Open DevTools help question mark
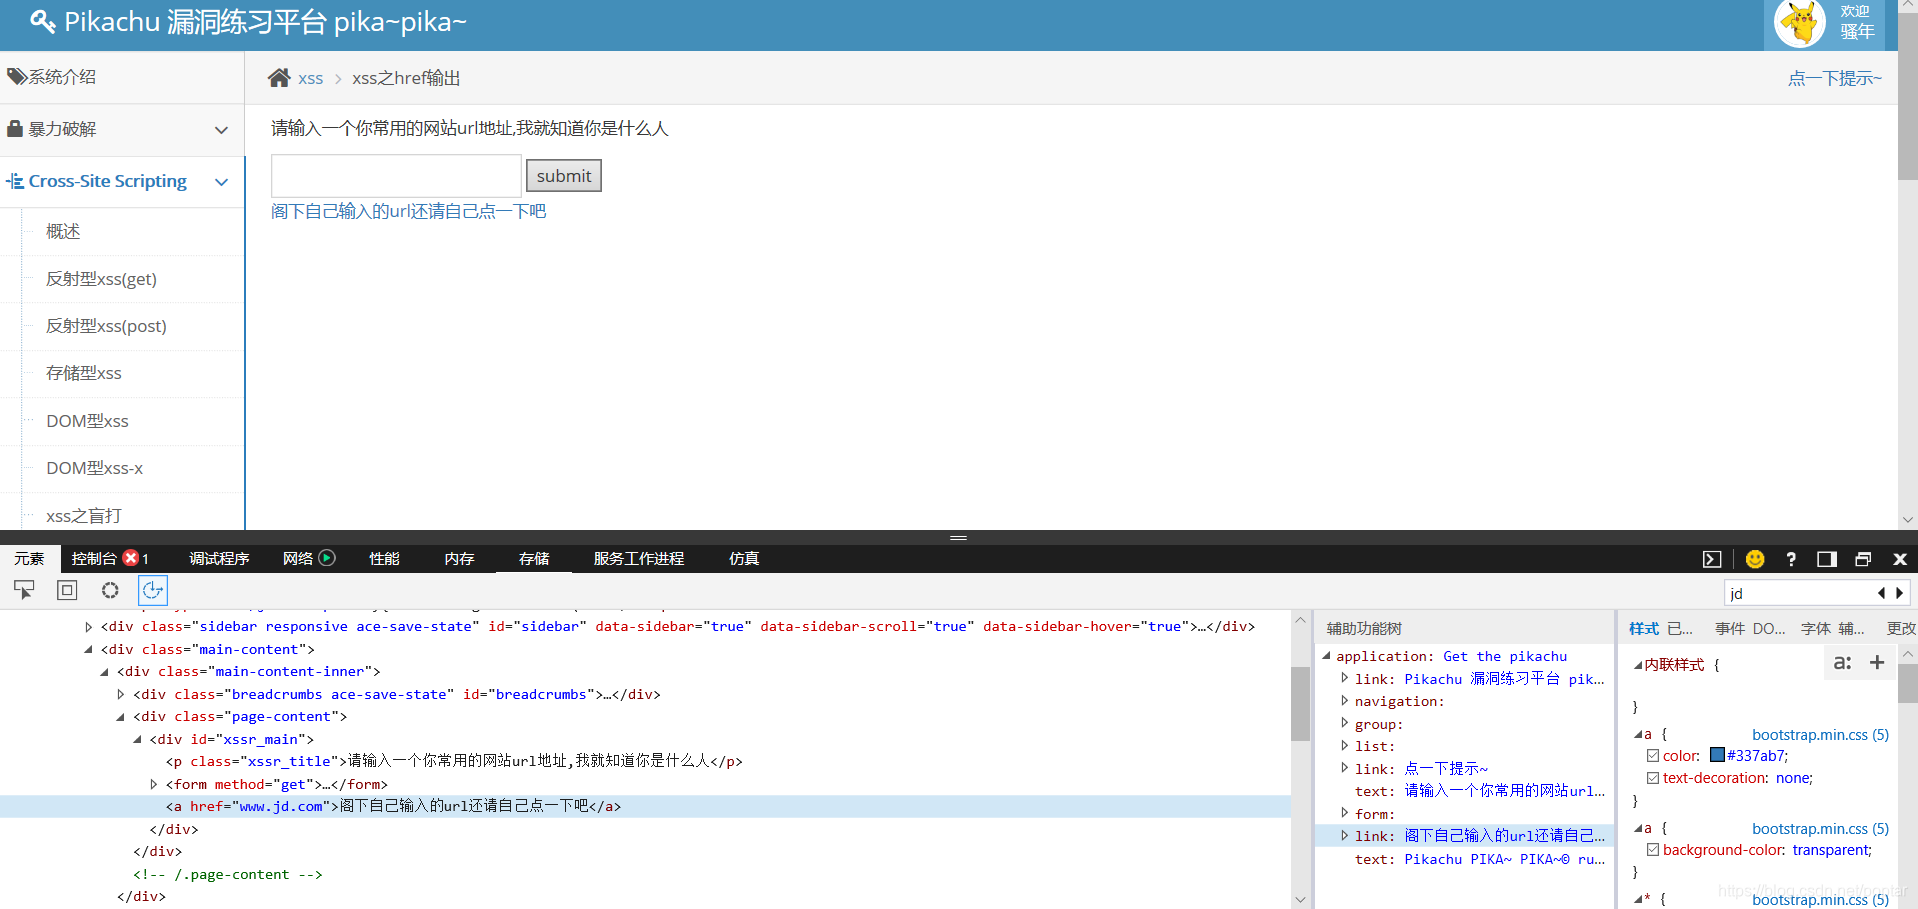 pyautogui.click(x=1791, y=559)
